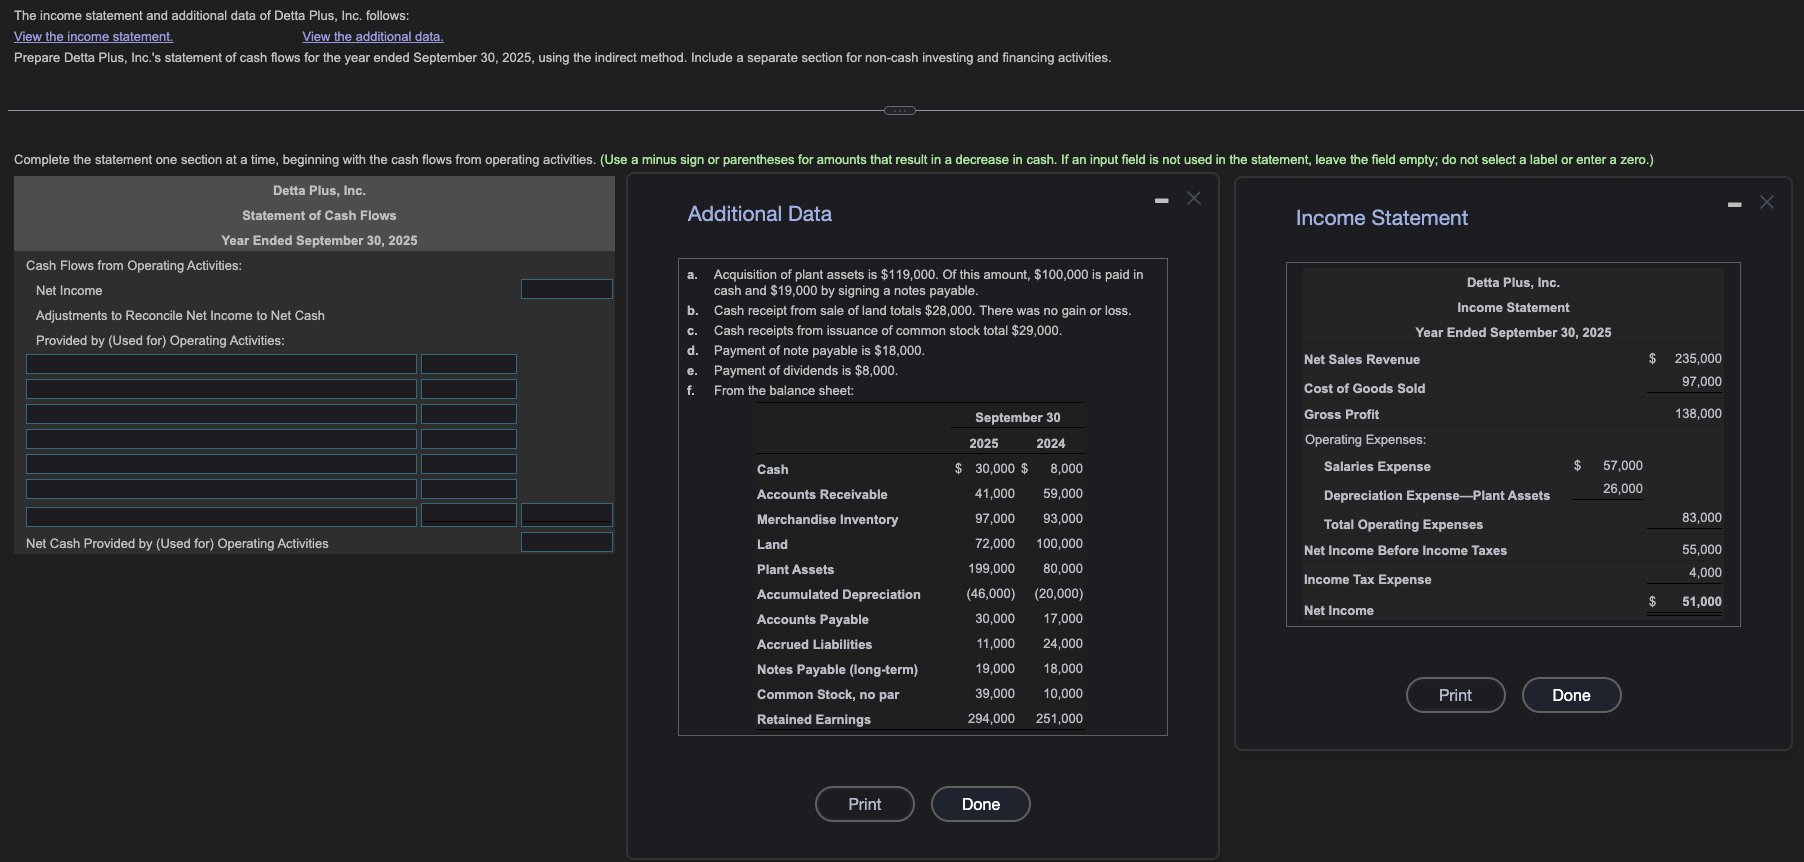Click the 'Plant Assets' balance sheet row

click(x=920, y=569)
